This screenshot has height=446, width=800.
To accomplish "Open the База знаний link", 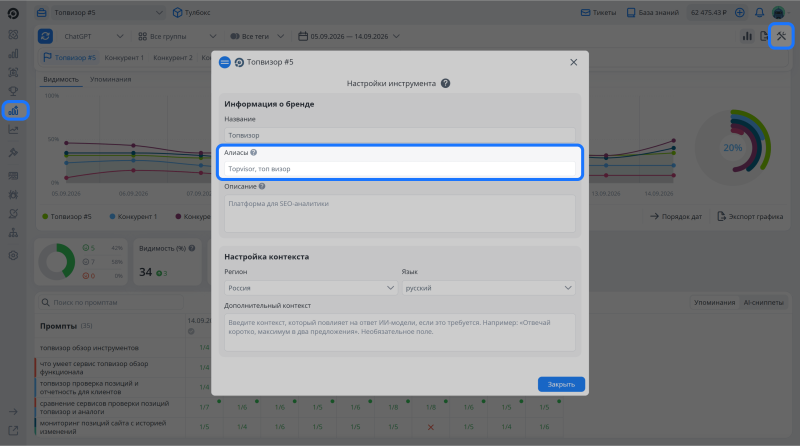I will pyautogui.click(x=653, y=13).
